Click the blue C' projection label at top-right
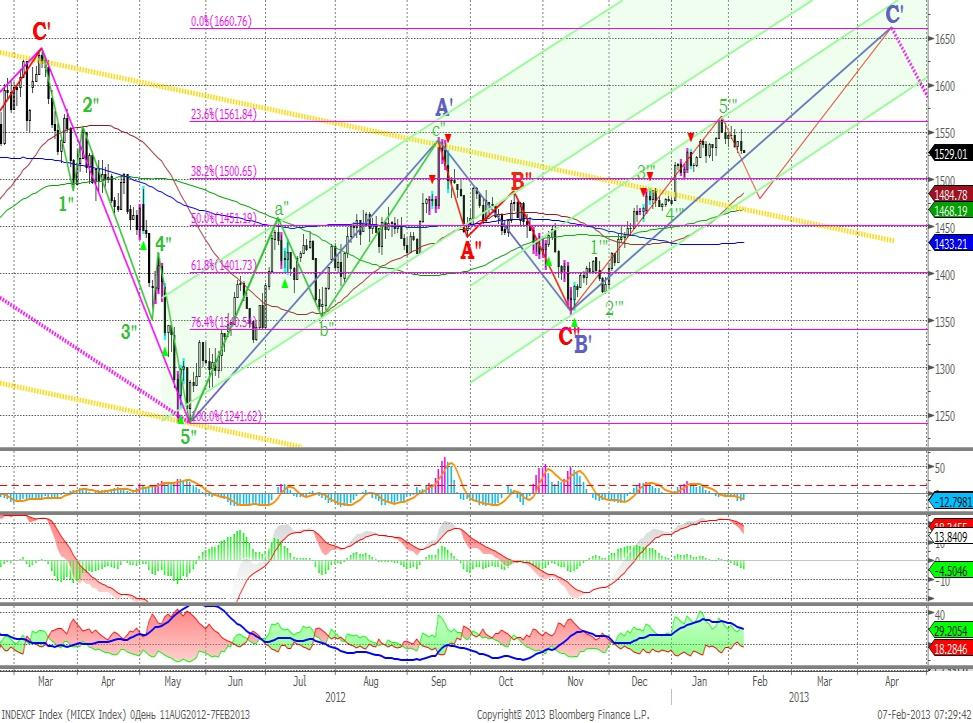This screenshot has width=973, height=723. [895, 14]
